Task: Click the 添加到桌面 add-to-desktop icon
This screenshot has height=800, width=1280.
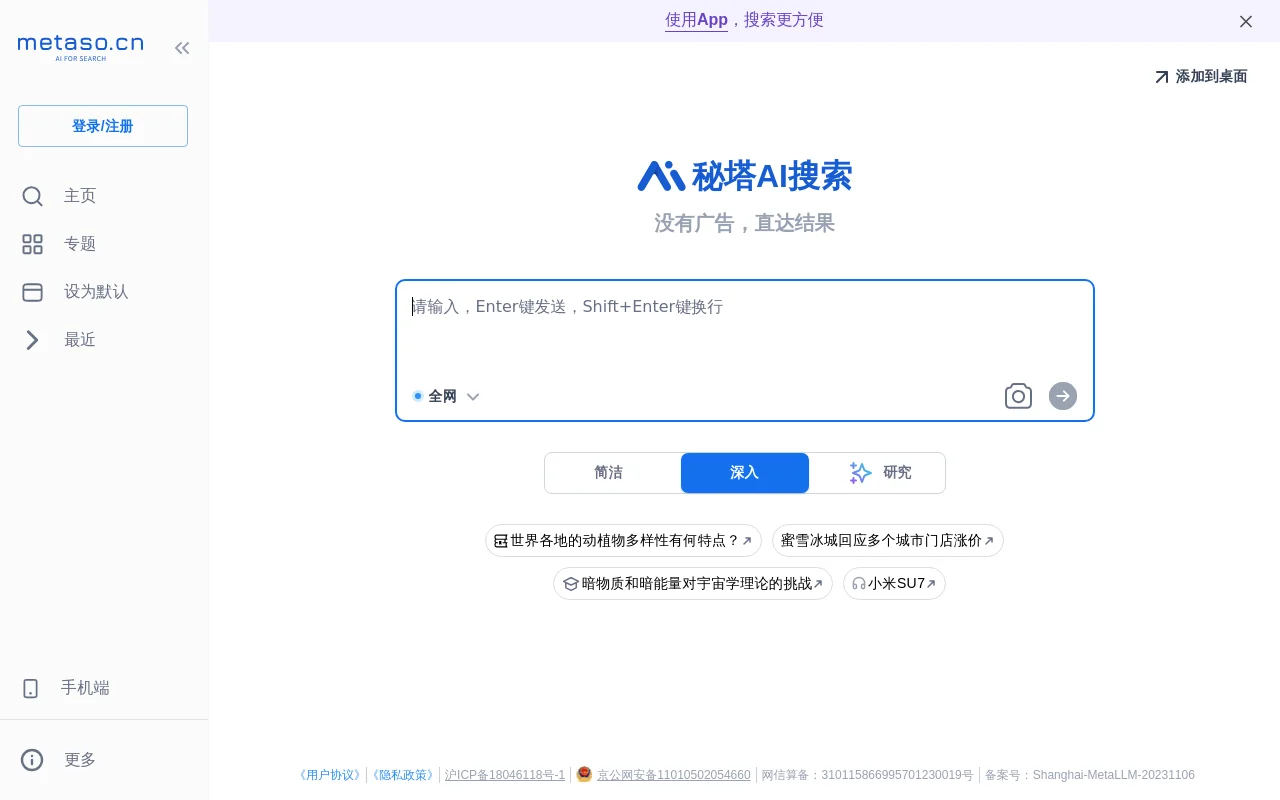Action: [1161, 76]
